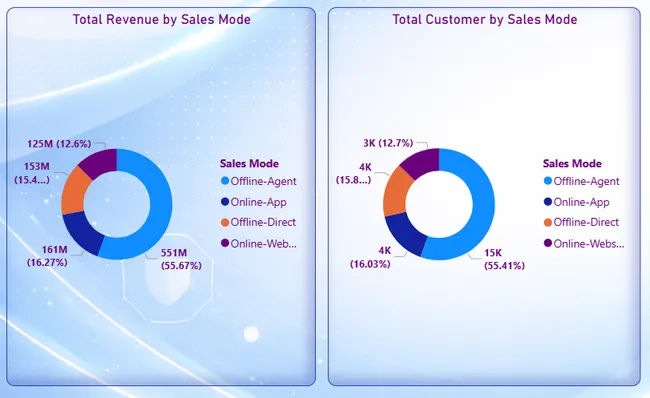Click the Total Revenue by Sales Mode title

tap(162, 19)
